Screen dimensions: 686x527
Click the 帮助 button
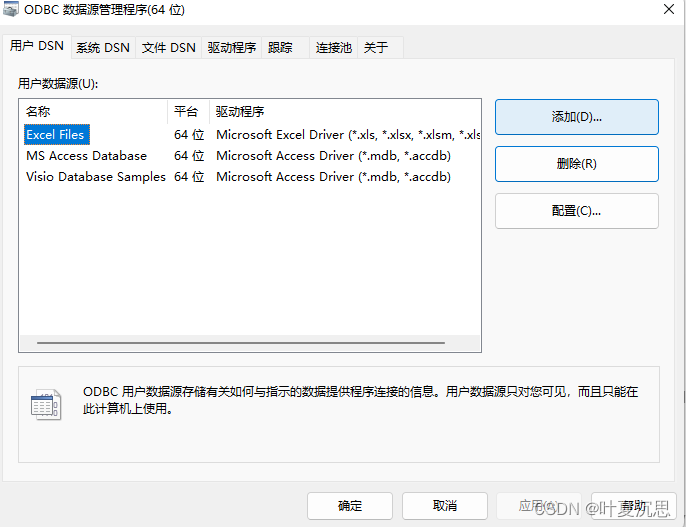coord(634,506)
